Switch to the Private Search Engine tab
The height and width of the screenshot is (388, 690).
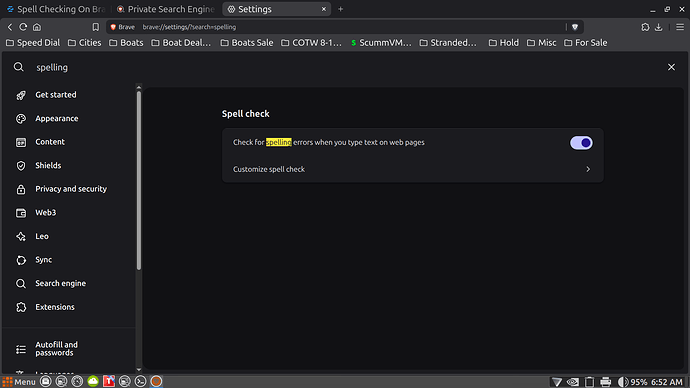click(165, 9)
